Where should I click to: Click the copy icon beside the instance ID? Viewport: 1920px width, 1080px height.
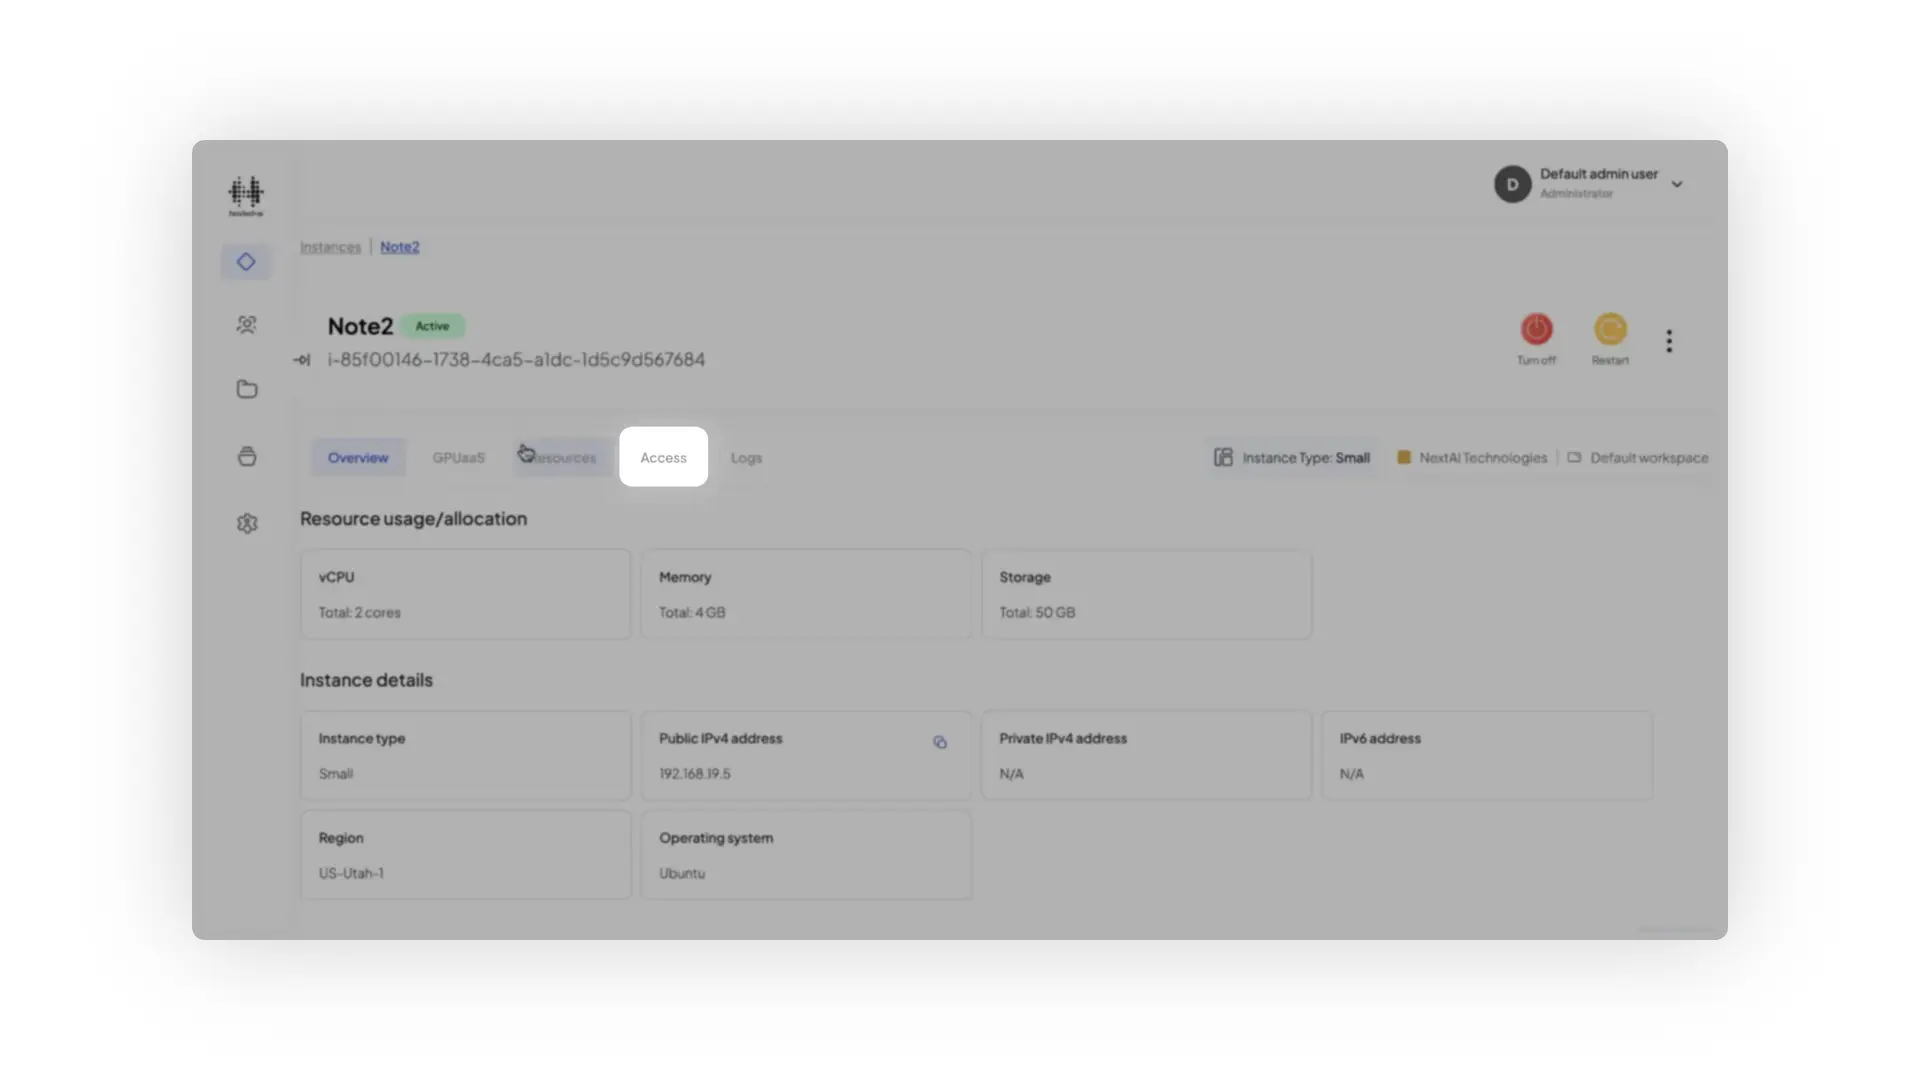(301, 359)
